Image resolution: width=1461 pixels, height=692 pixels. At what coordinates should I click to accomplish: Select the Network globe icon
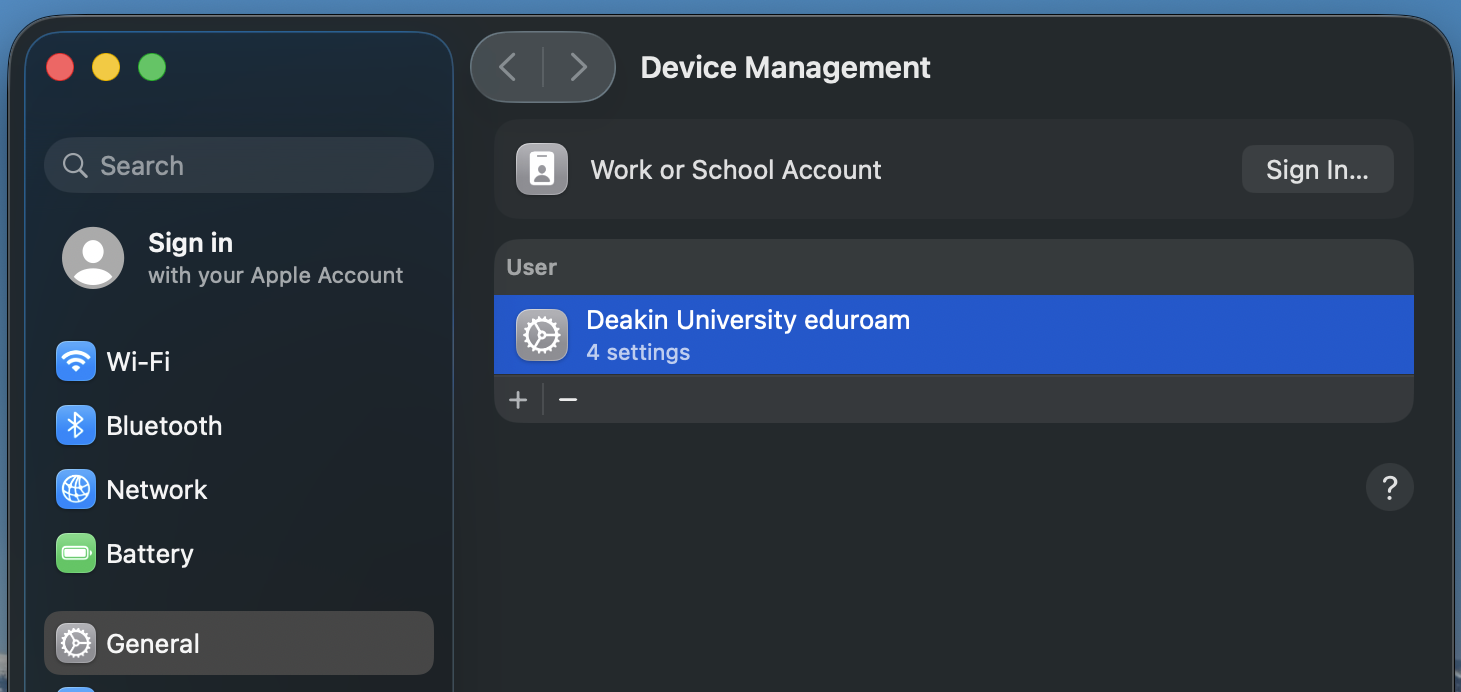point(76,490)
